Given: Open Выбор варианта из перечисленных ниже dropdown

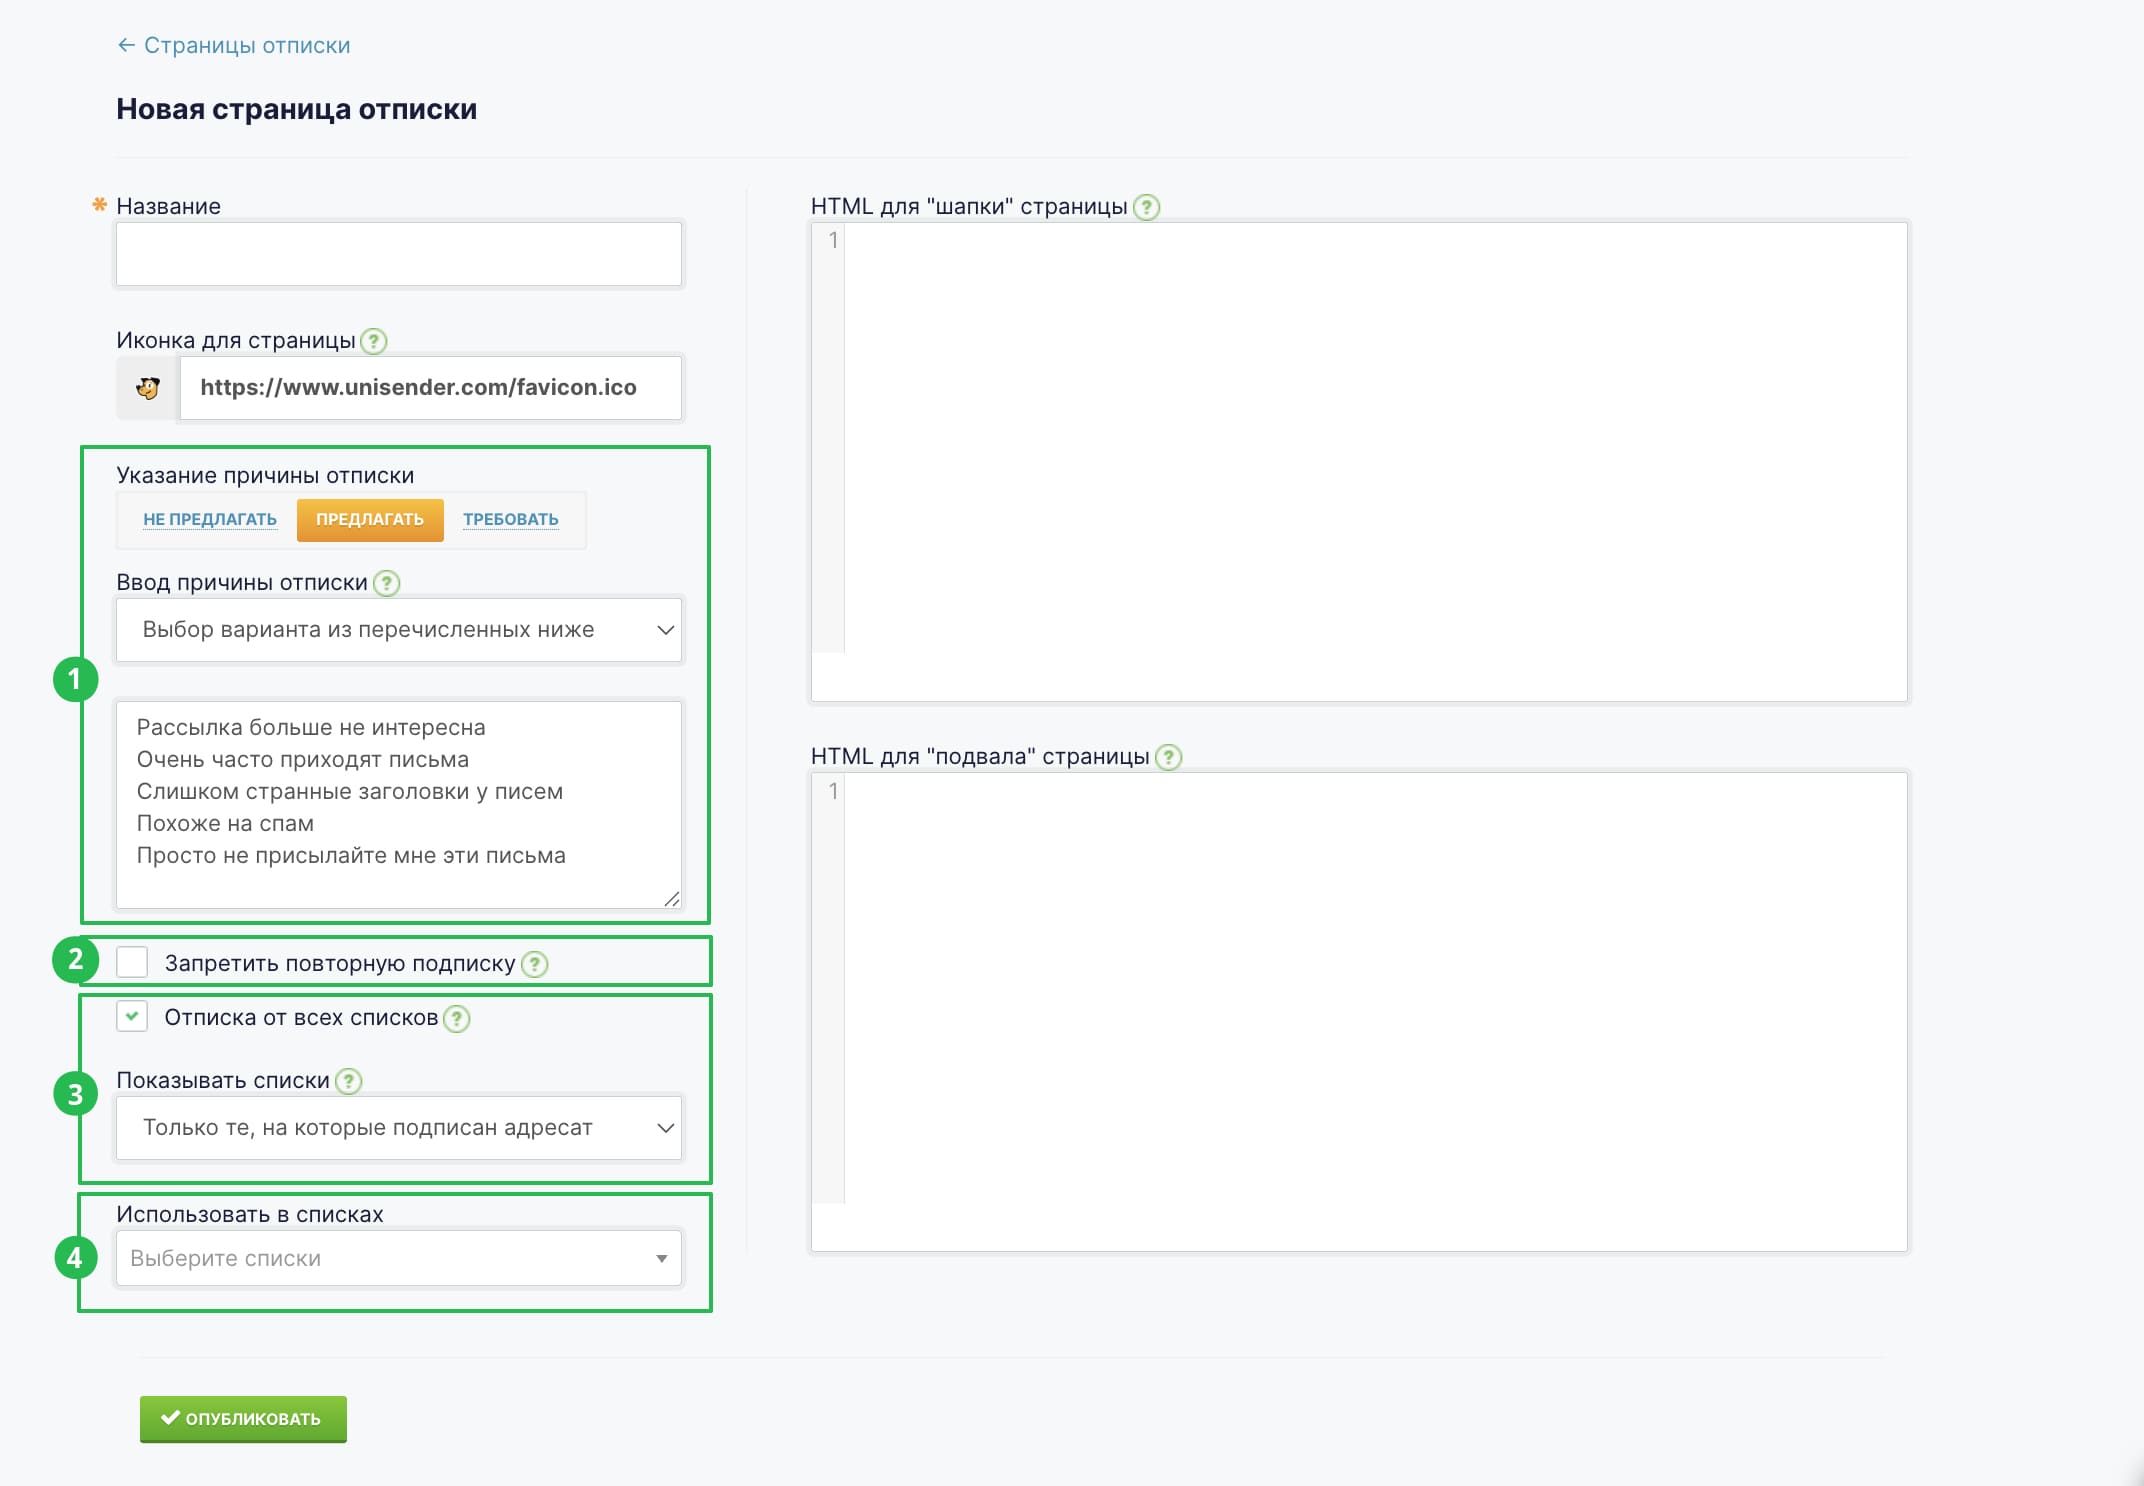Looking at the screenshot, I should tap(399, 630).
